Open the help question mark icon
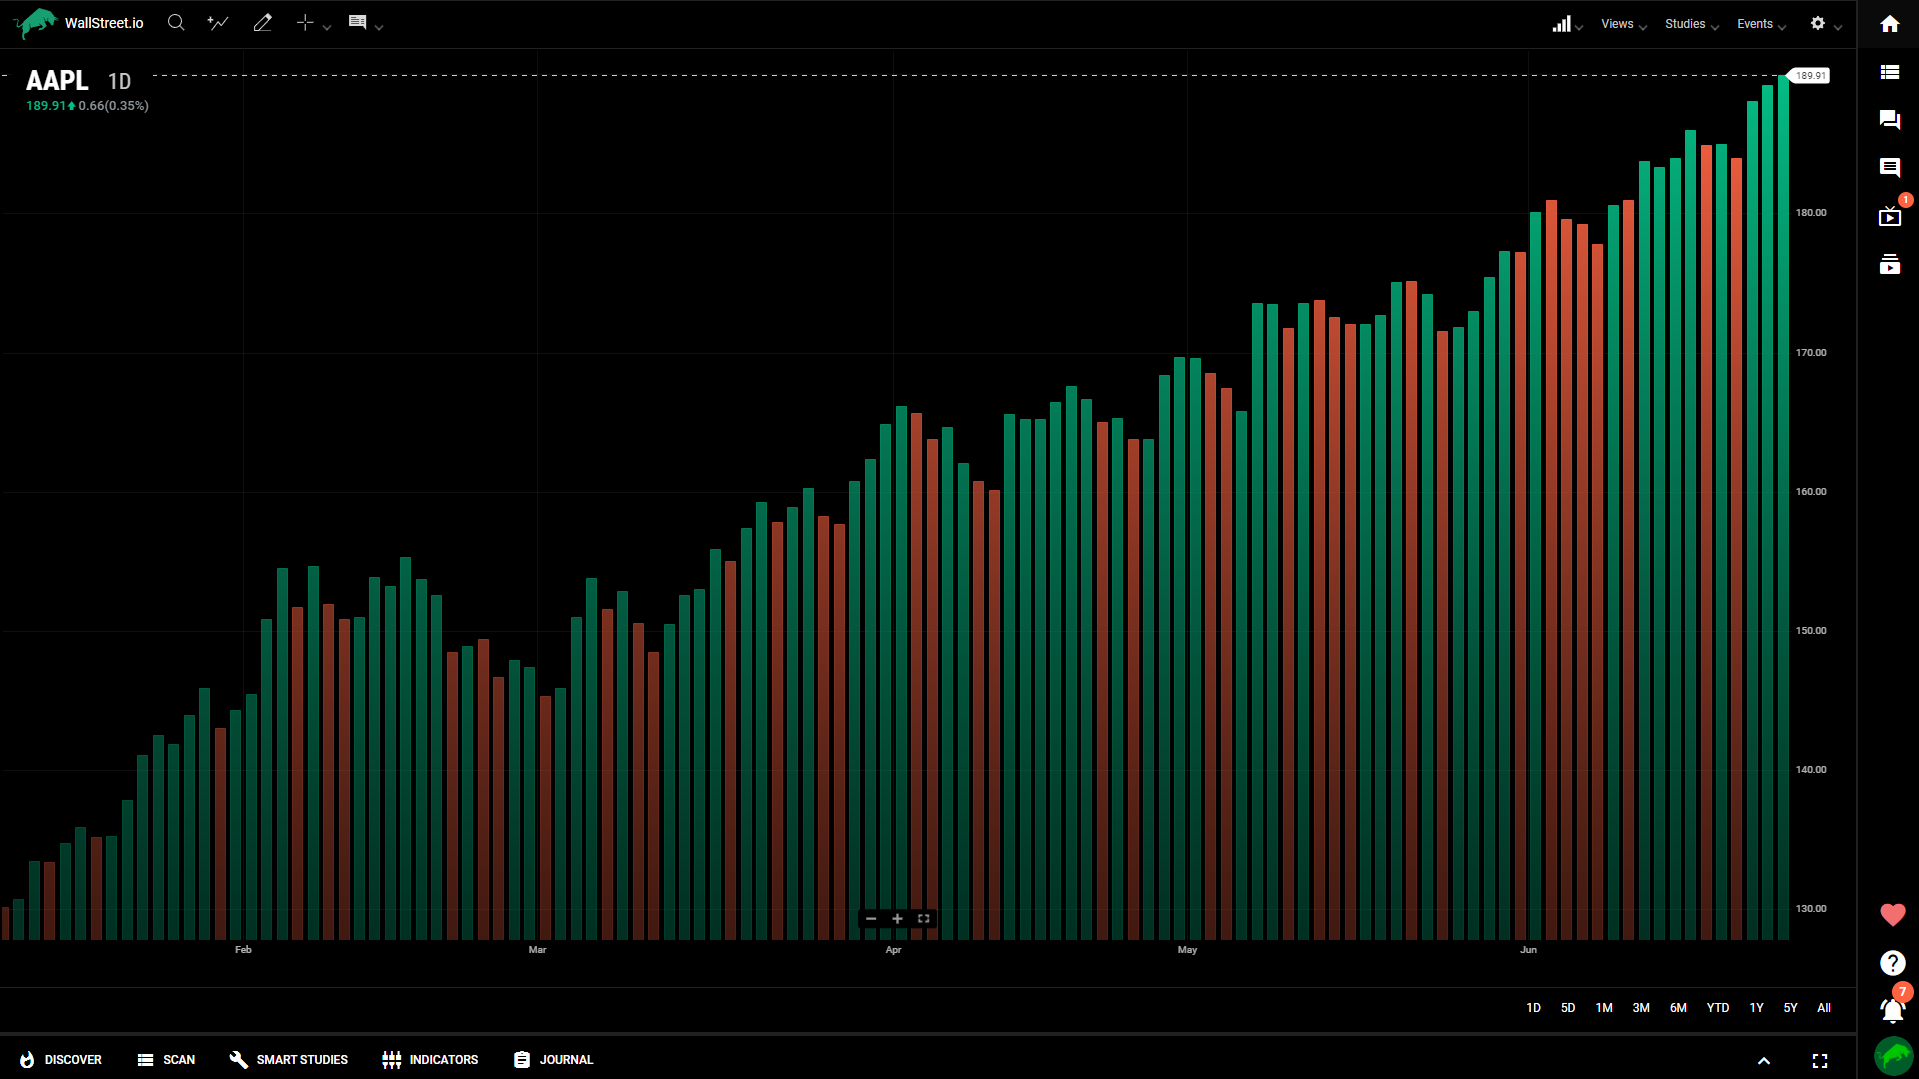Image resolution: width=1919 pixels, height=1079 pixels. pos(1892,963)
